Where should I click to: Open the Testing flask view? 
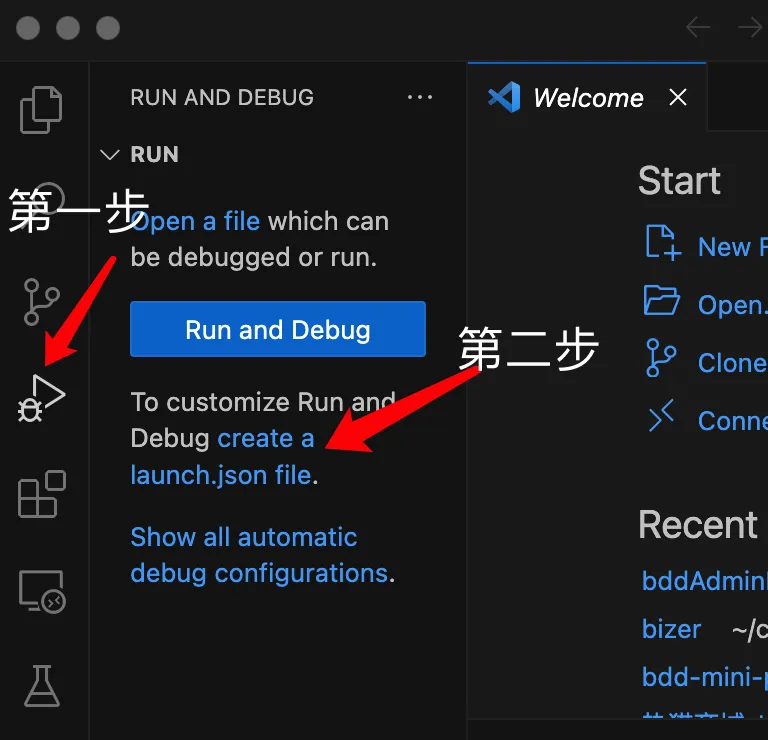click(x=42, y=686)
